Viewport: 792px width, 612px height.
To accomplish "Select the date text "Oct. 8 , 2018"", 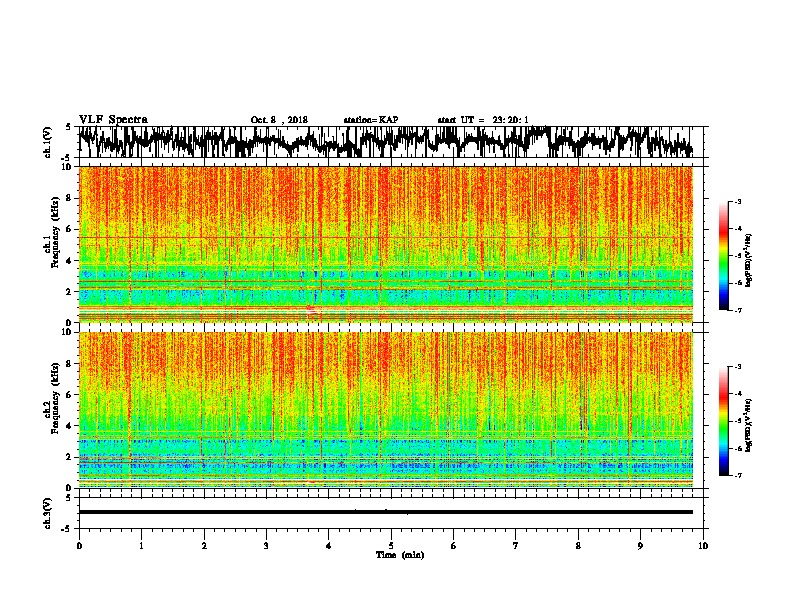I will point(279,120).
